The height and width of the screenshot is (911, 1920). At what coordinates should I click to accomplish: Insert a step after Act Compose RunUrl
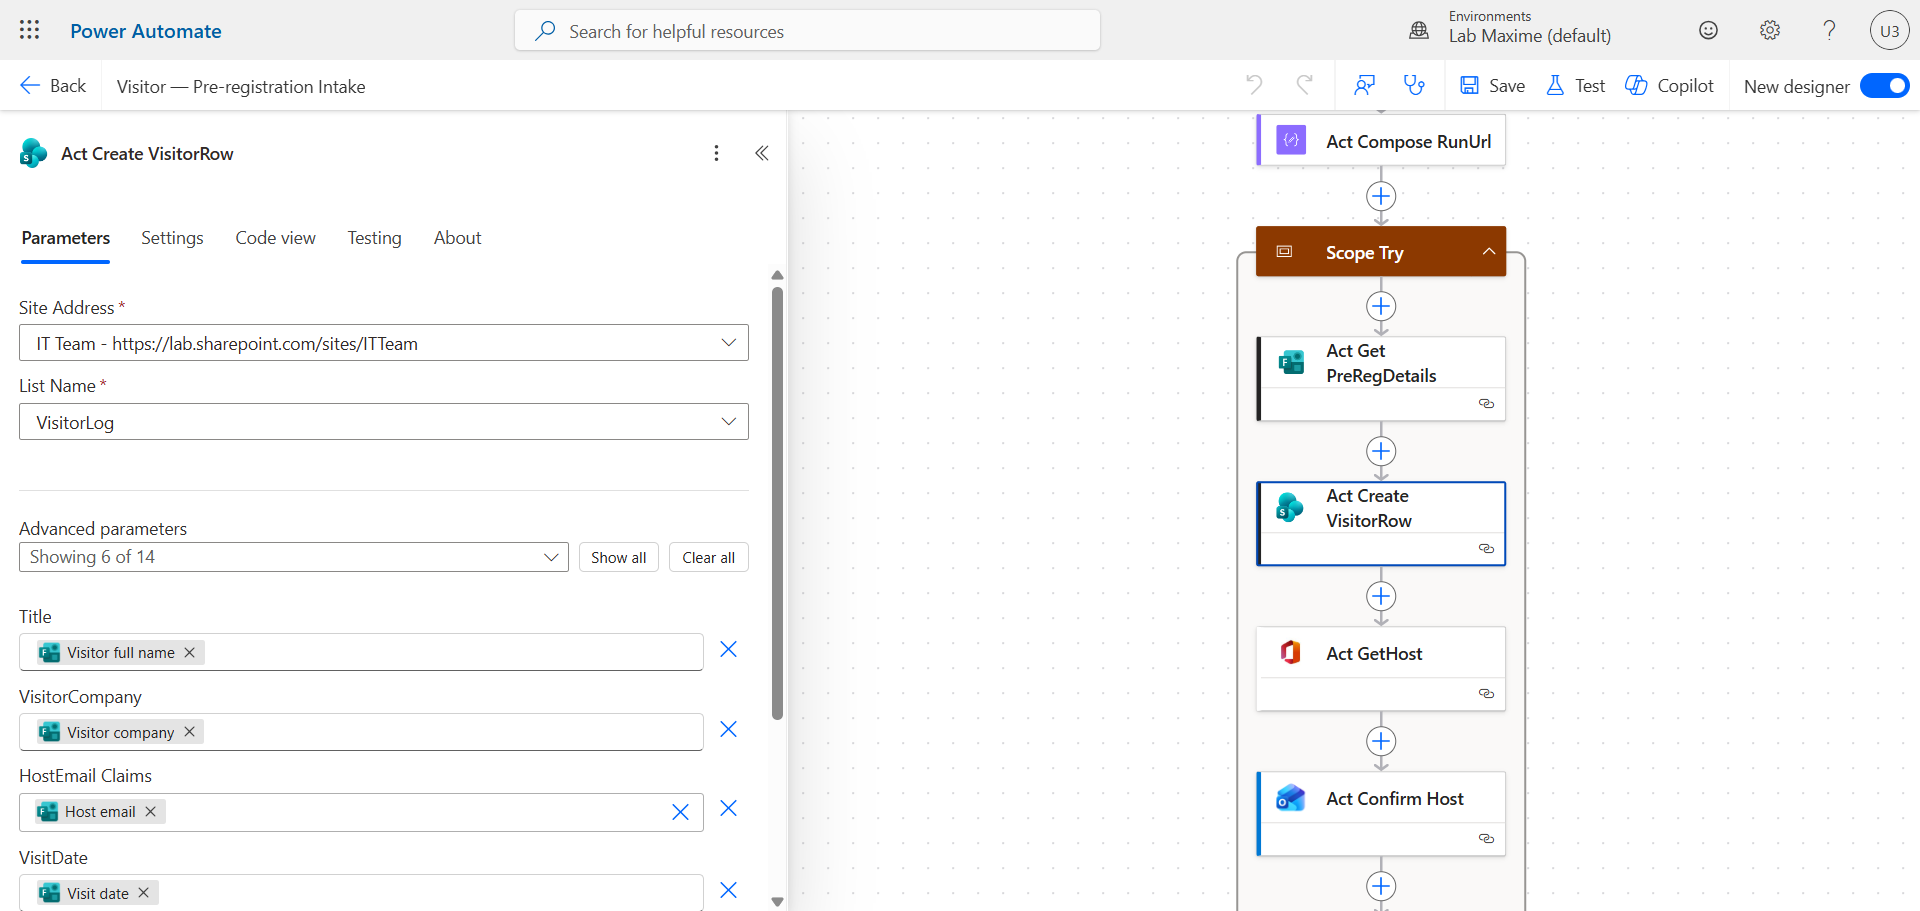[x=1381, y=196]
